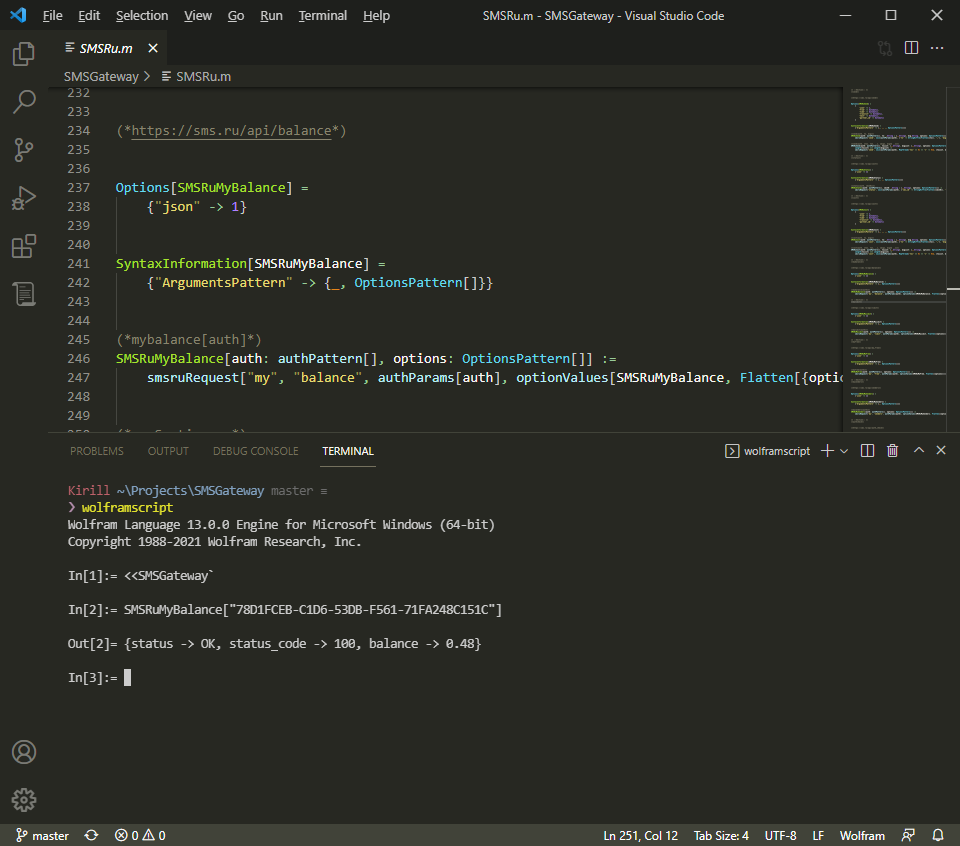Screen dimensions: 960x846
Task: Switch to the DEBUG CONSOLE tab
Action: coord(256,451)
